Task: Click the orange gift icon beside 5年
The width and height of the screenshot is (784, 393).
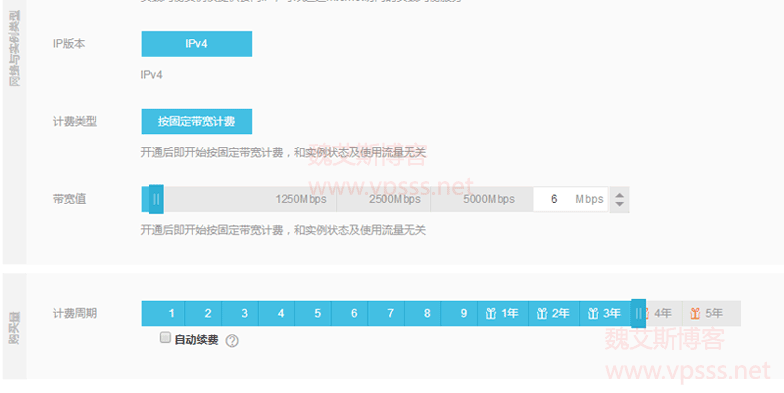Action: (695, 314)
